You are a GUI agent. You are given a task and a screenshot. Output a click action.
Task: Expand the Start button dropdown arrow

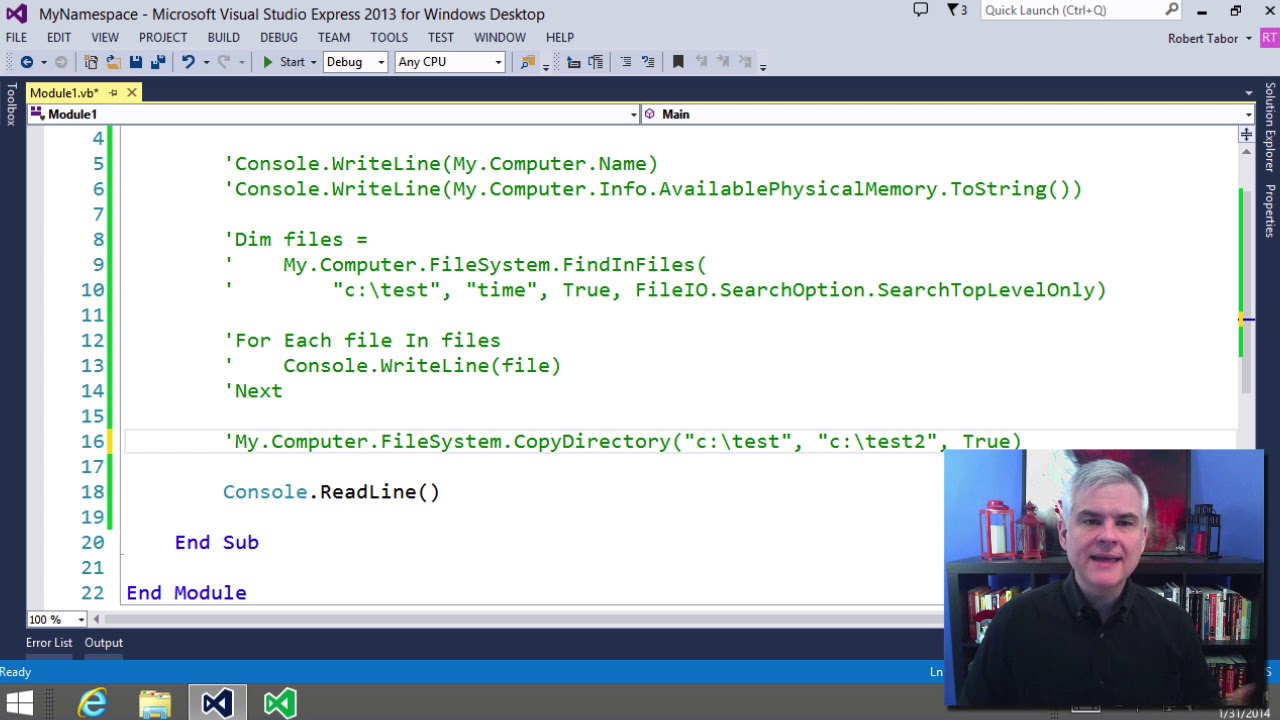tap(313, 62)
